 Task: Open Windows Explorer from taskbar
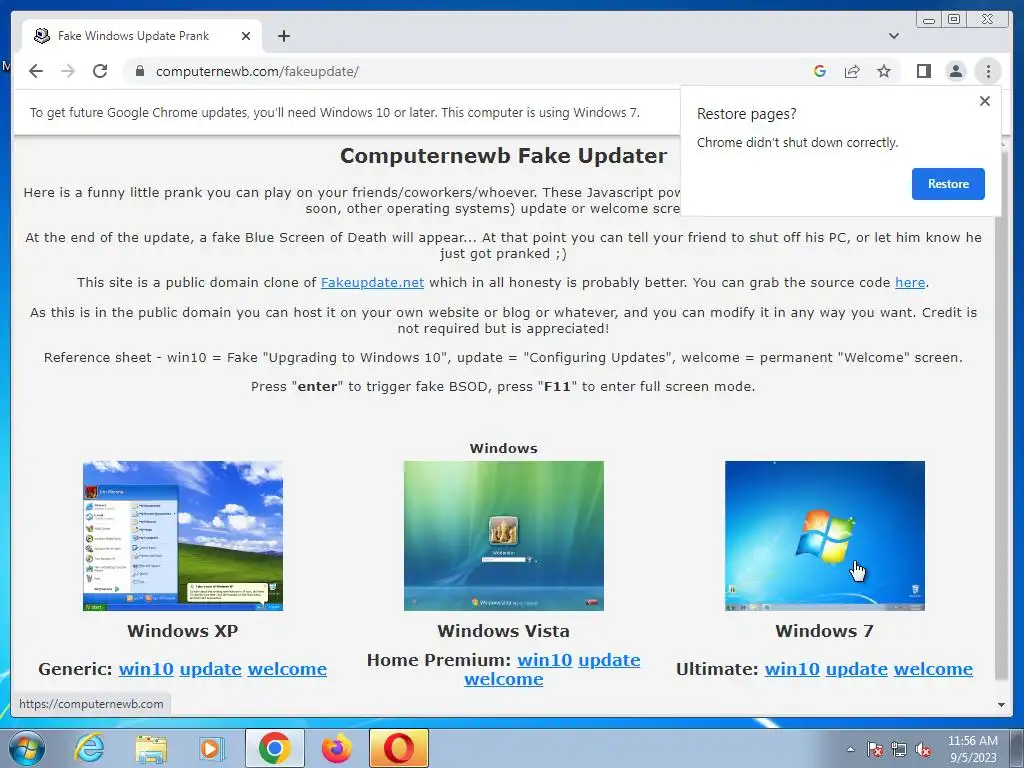(x=151, y=748)
